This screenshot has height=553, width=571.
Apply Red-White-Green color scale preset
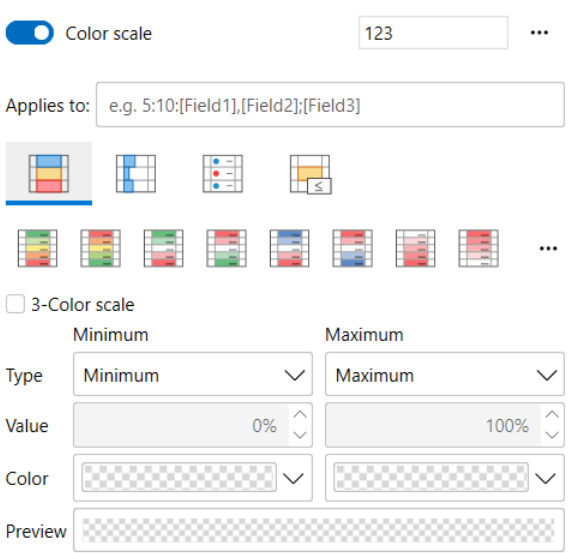pyautogui.click(x=227, y=248)
